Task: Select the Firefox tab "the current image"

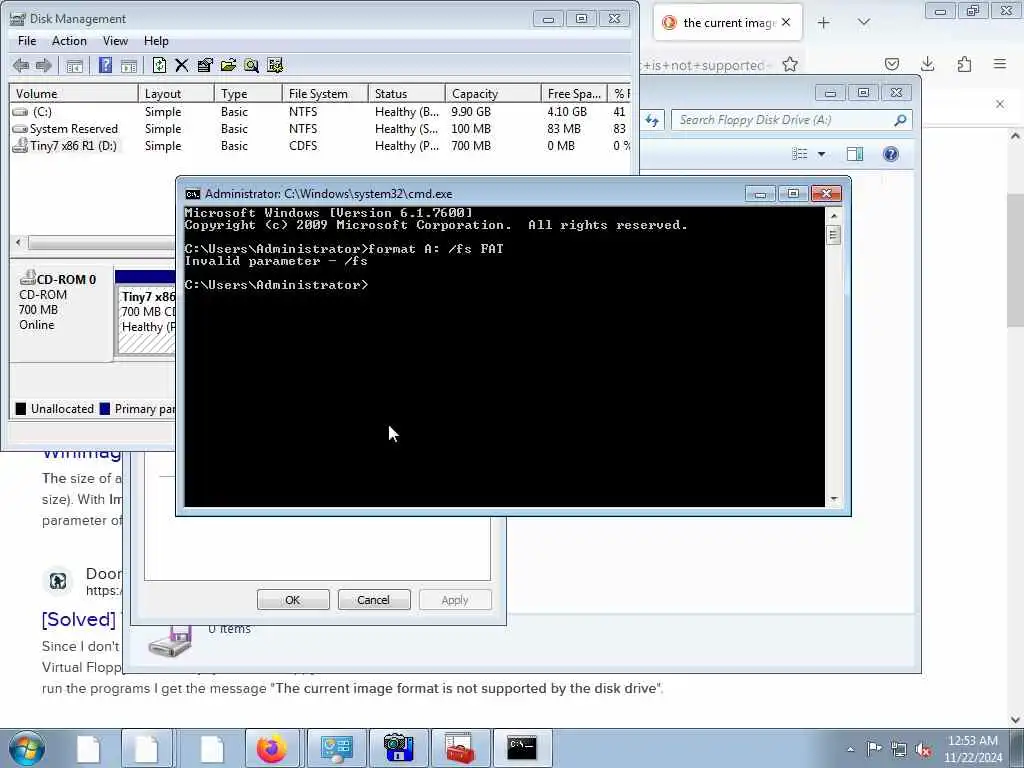Action: [x=726, y=23]
